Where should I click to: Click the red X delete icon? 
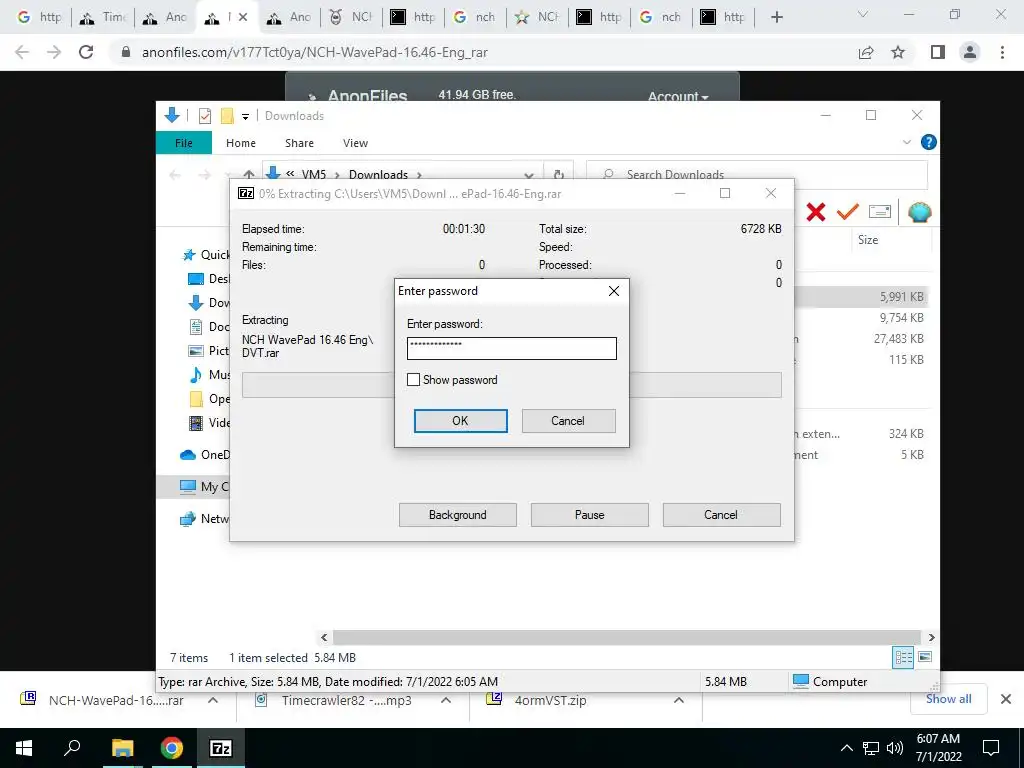pos(816,212)
